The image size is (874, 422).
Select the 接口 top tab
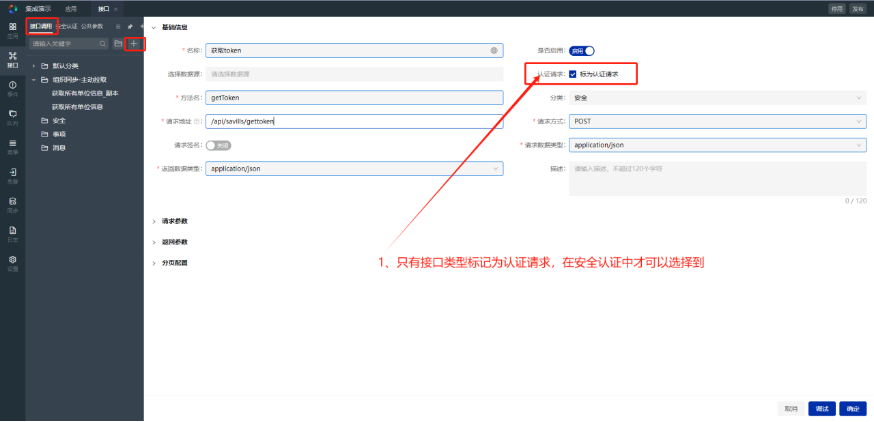103,9
